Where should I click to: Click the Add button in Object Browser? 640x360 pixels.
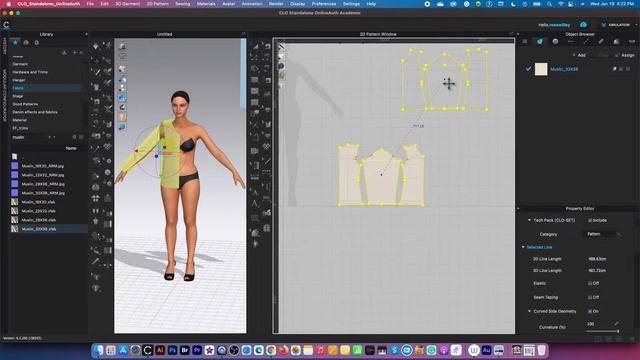coord(579,55)
